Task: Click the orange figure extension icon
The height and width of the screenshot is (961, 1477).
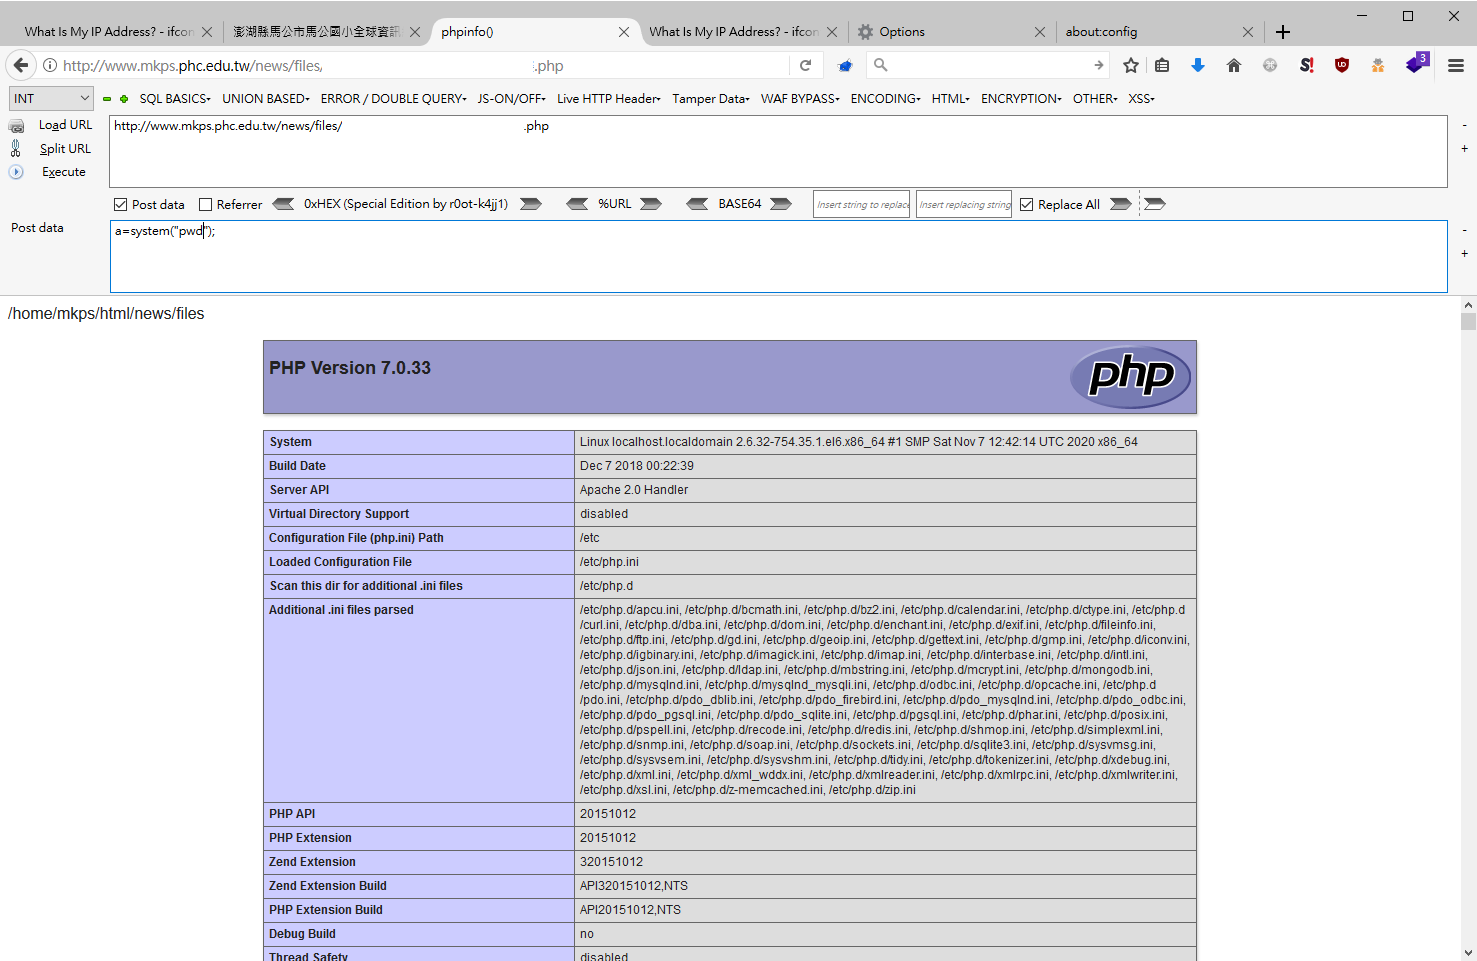Action: [x=1378, y=65]
